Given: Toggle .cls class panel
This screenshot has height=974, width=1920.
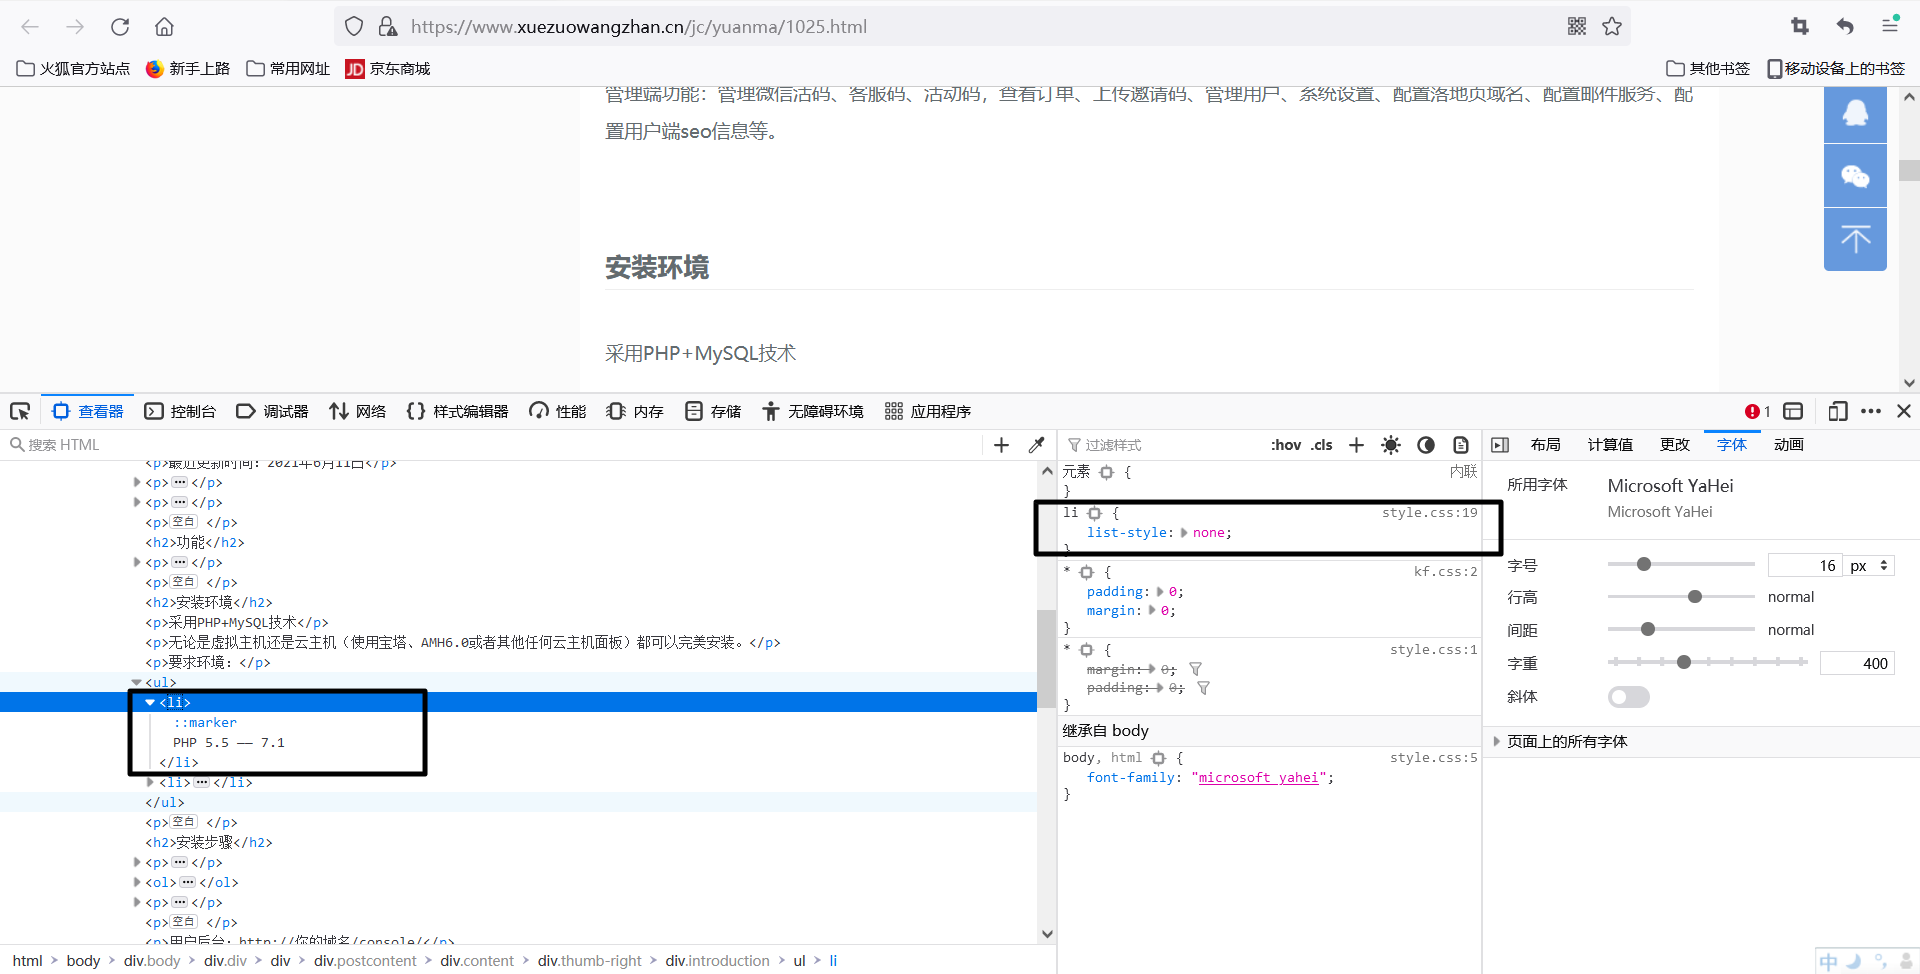Looking at the screenshot, I should click(x=1322, y=445).
